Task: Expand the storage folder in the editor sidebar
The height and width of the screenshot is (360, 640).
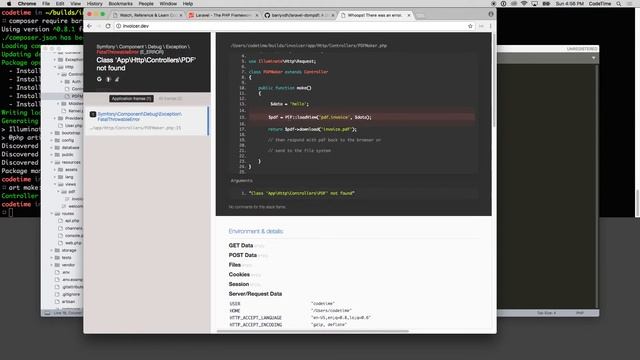Action: (52, 250)
